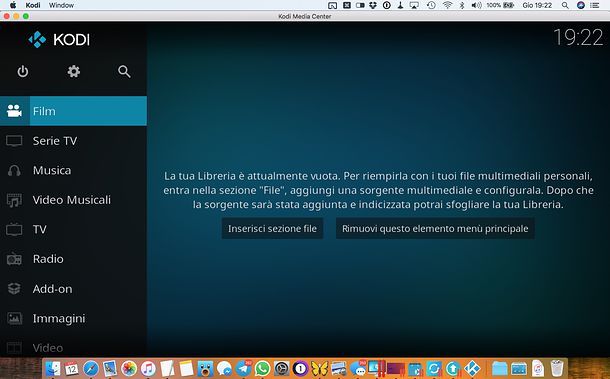This screenshot has width=610, height=379.
Task: Click the Kodi clock showing 19:22
Action: point(578,37)
